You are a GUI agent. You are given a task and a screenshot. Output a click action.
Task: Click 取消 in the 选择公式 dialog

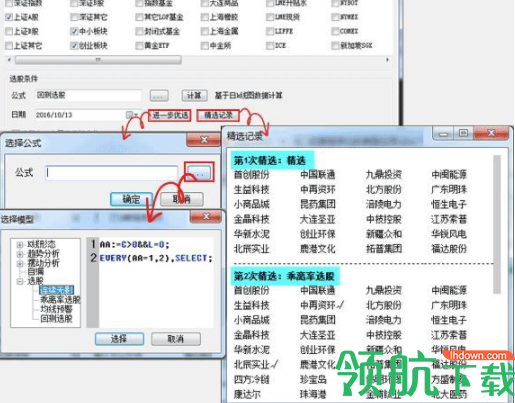point(182,199)
